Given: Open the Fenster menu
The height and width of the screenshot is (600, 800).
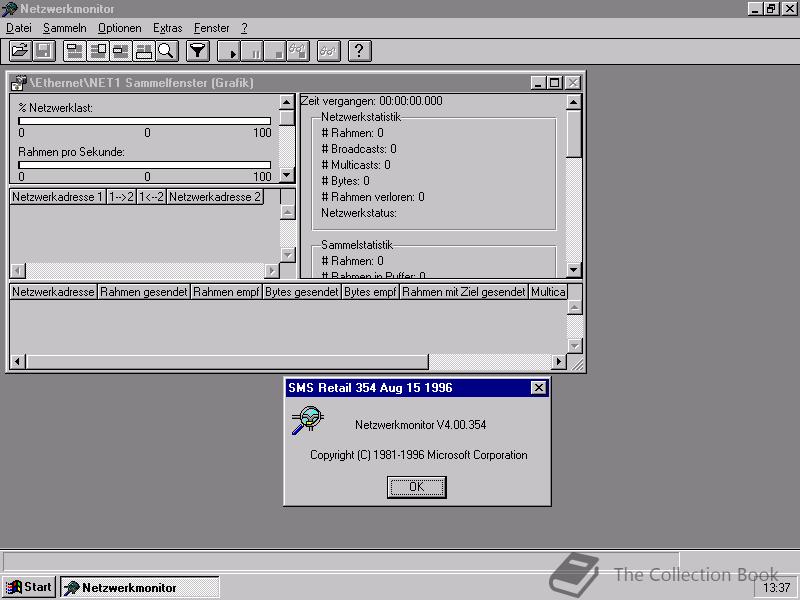Looking at the screenshot, I should click(x=211, y=28).
